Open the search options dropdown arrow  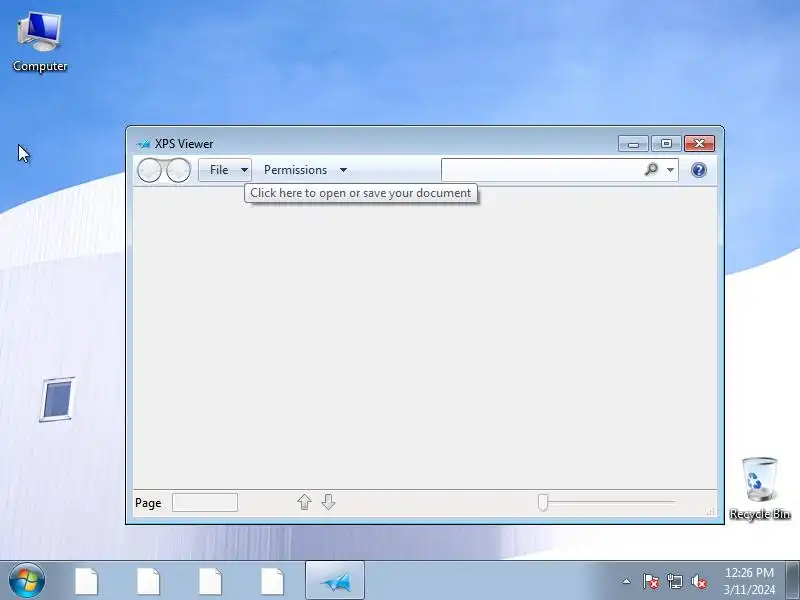pos(670,169)
